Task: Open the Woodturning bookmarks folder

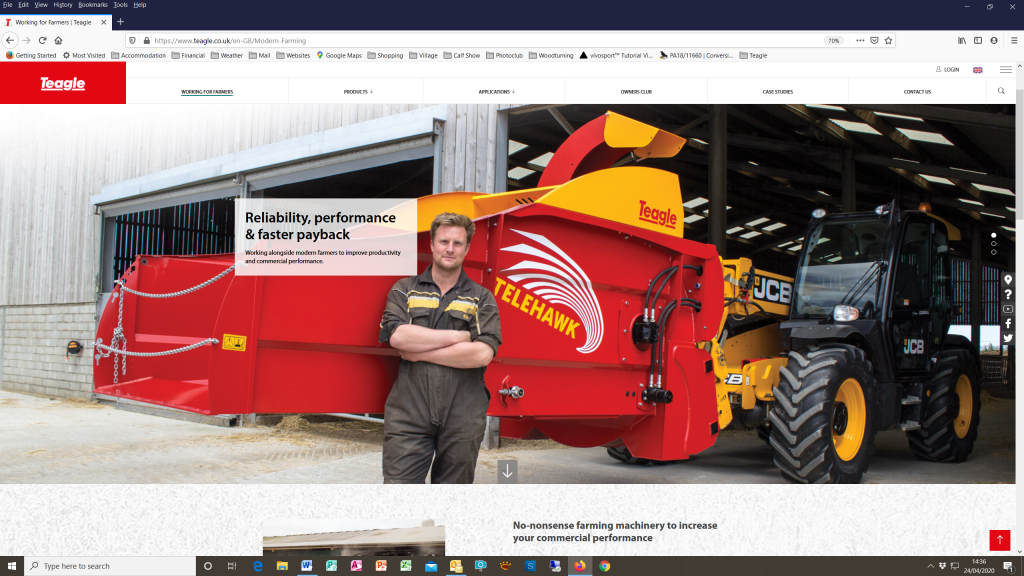Action: click(x=551, y=56)
